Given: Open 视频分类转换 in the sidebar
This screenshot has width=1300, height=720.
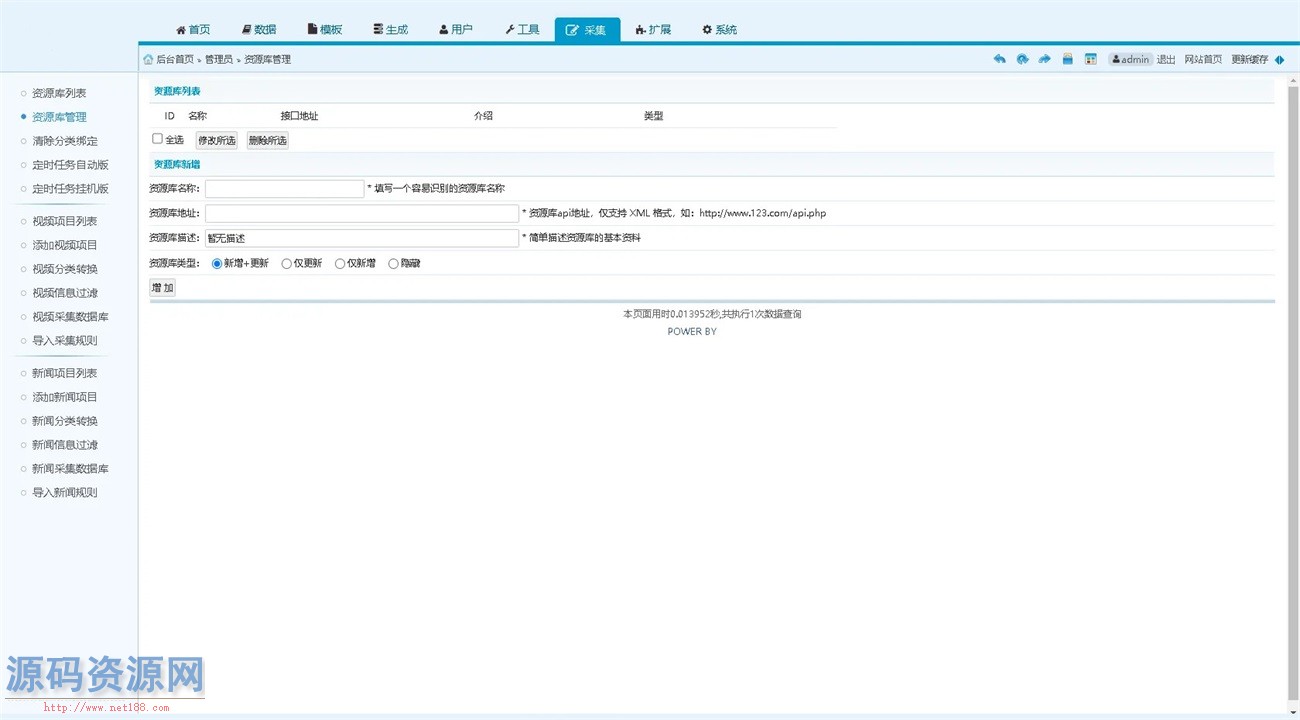Looking at the screenshot, I should coord(65,269).
